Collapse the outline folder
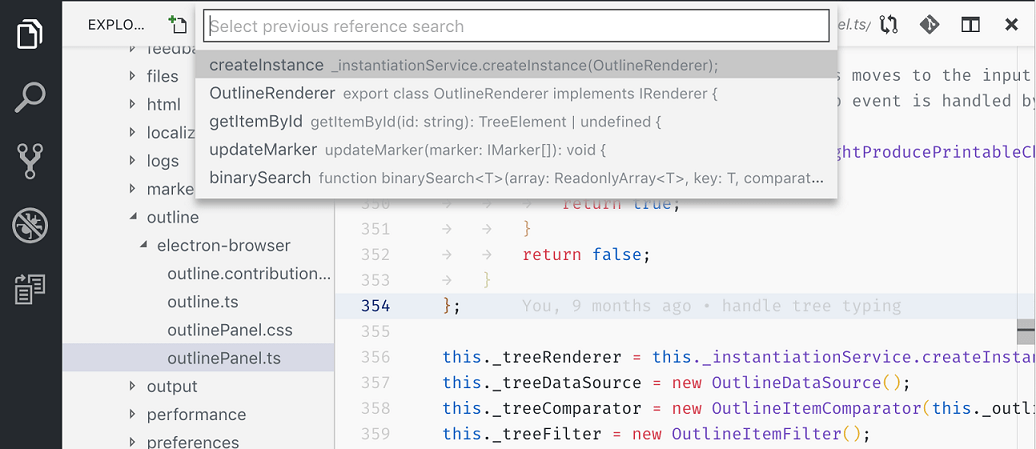This screenshot has height=449, width=1036. click(x=133, y=217)
